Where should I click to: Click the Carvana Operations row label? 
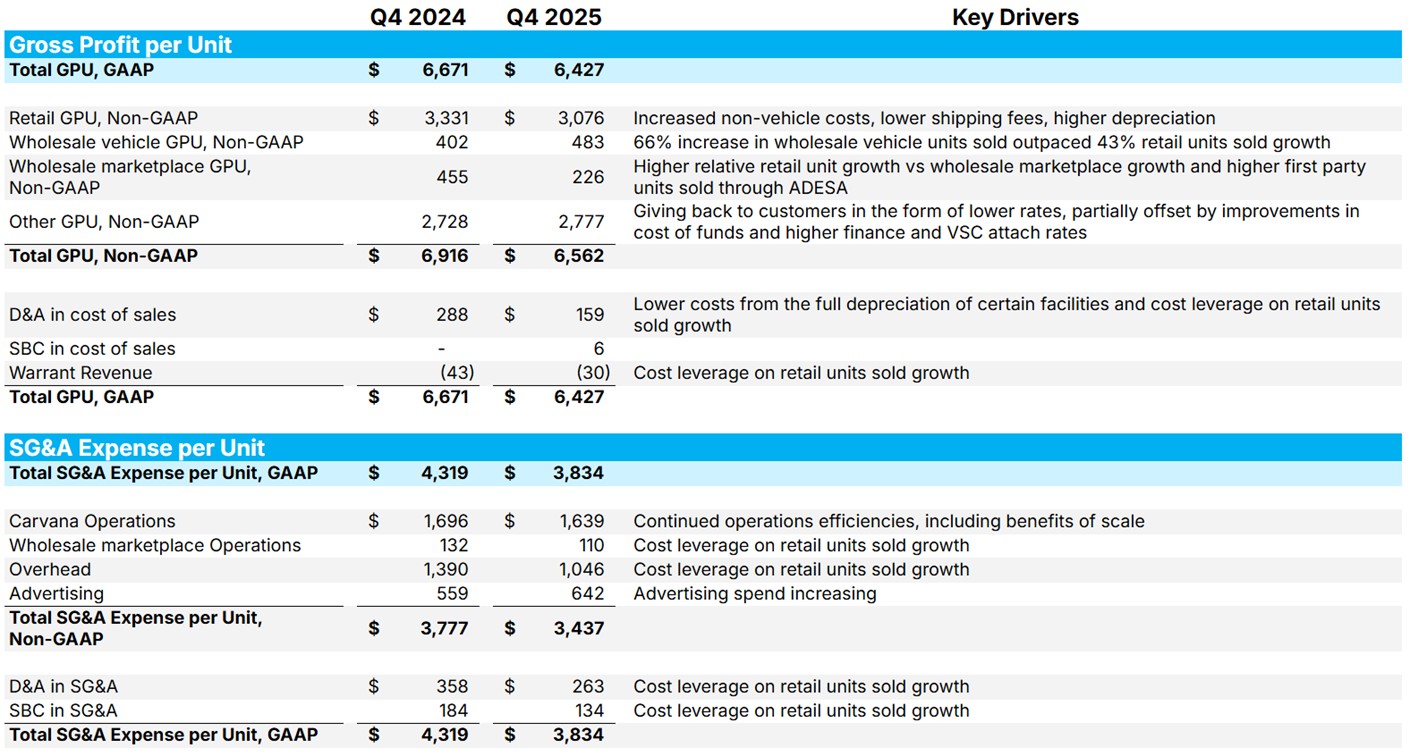pos(92,521)
